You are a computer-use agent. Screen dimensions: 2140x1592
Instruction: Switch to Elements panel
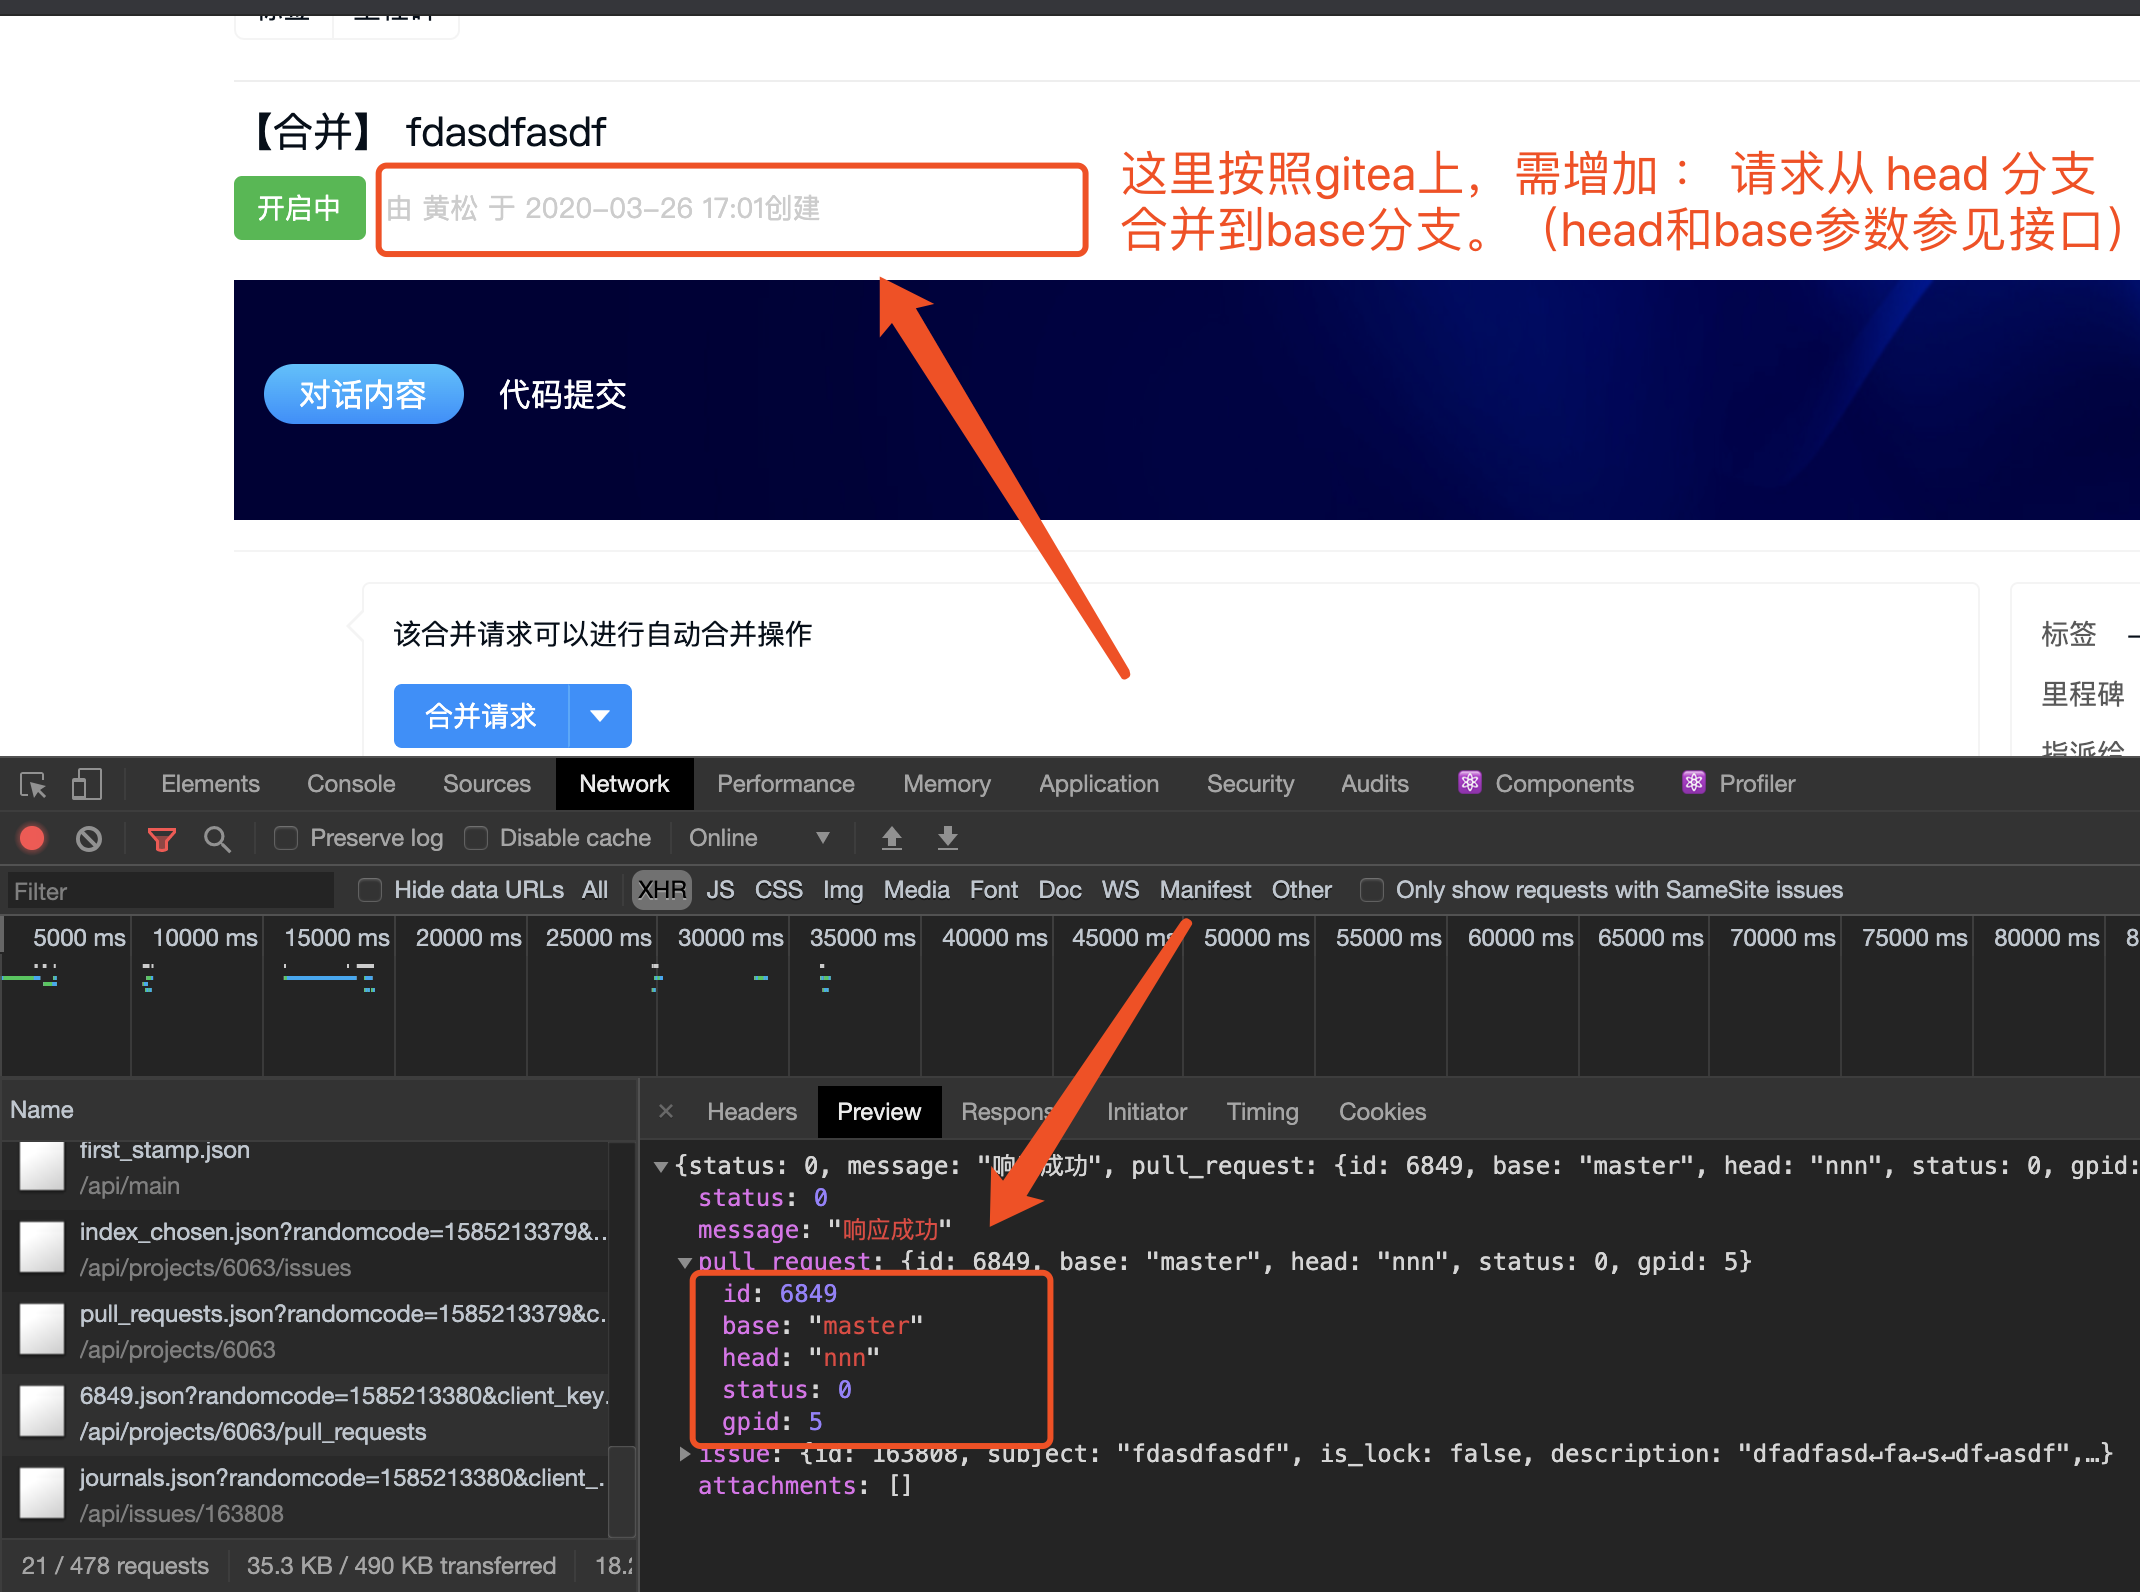(x=210, y=784)
